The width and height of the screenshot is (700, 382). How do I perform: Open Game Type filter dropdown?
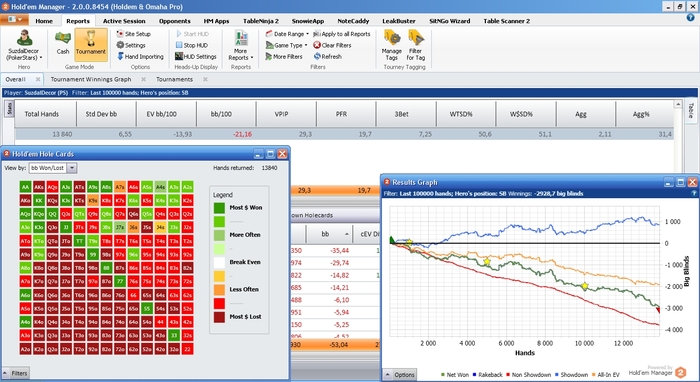[286, 45]
